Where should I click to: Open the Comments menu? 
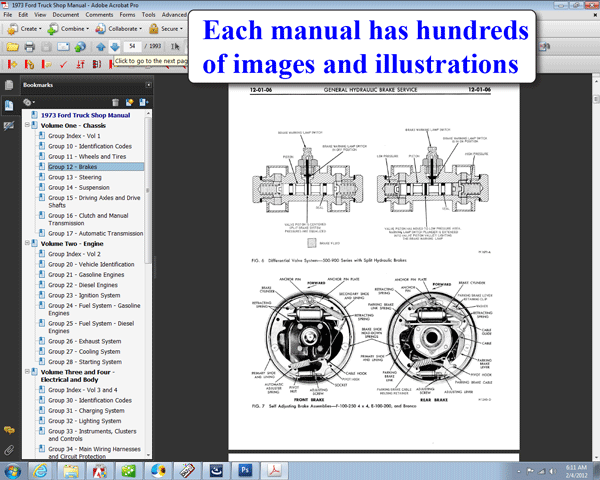pyautogui.click(x=99, y=15)
